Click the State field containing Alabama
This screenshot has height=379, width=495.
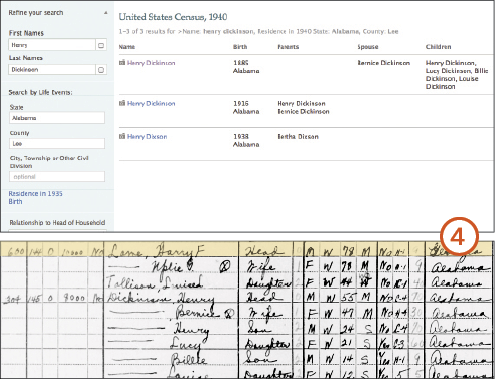(57, 118)
